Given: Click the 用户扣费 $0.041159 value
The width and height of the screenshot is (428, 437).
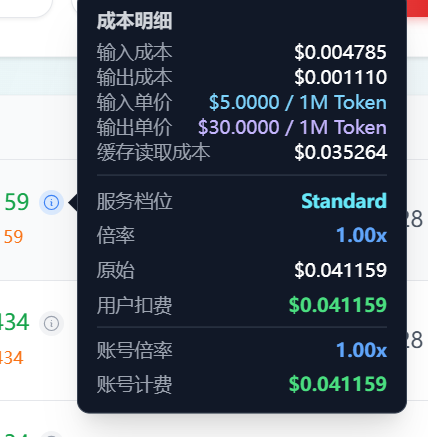Looking at the screenshot, I should pyautogui.click(x=338, y=305).
